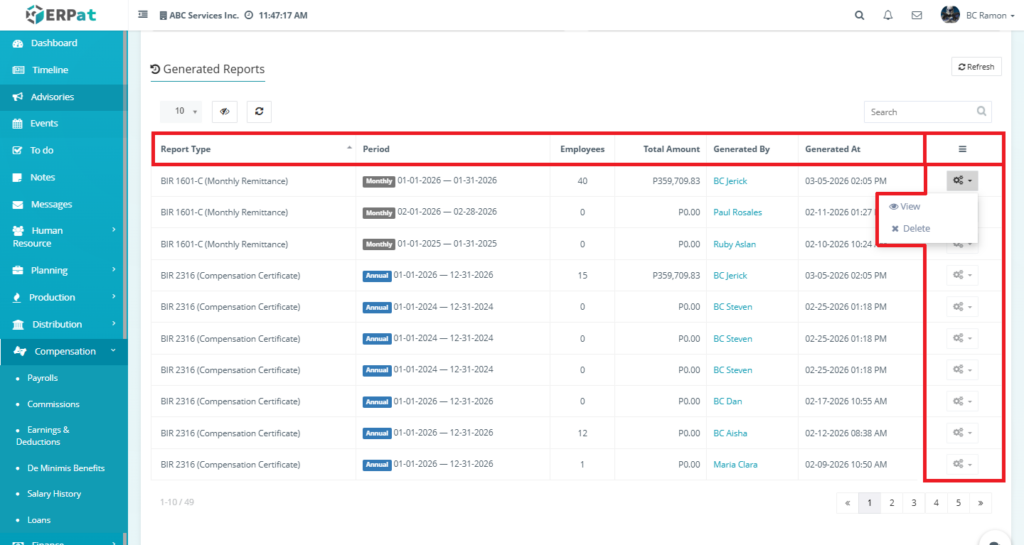This screenshot has height=545, width=1024.
Task: Click the Search input field
Action: (918, 112)
